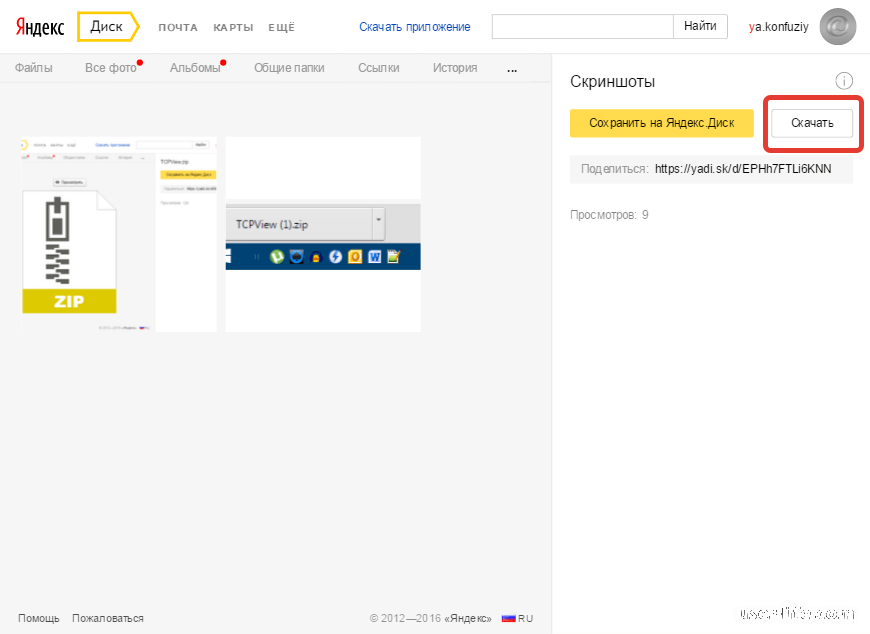Click the Russian flag language icon
The image size is (870, 634).
point(509,618)
